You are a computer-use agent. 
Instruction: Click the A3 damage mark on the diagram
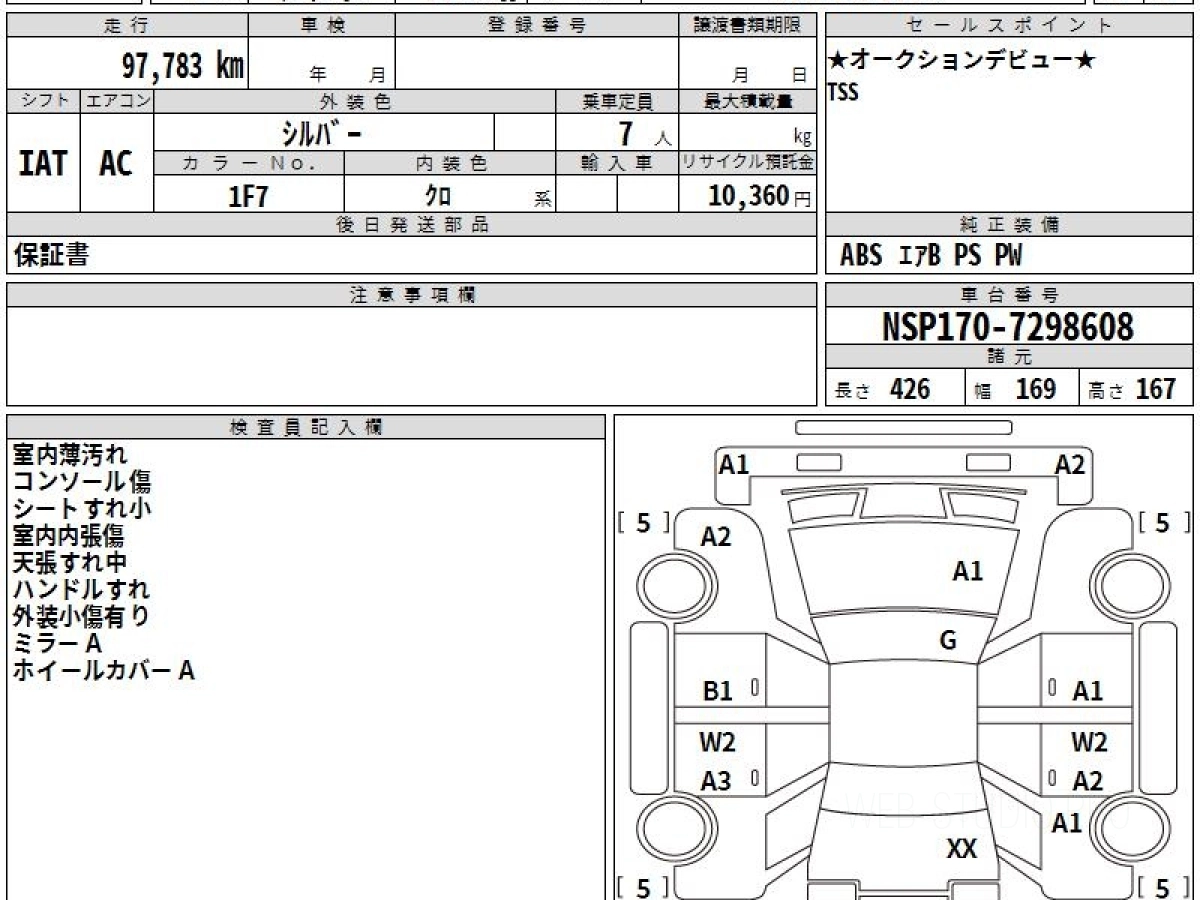pos(716,782)
